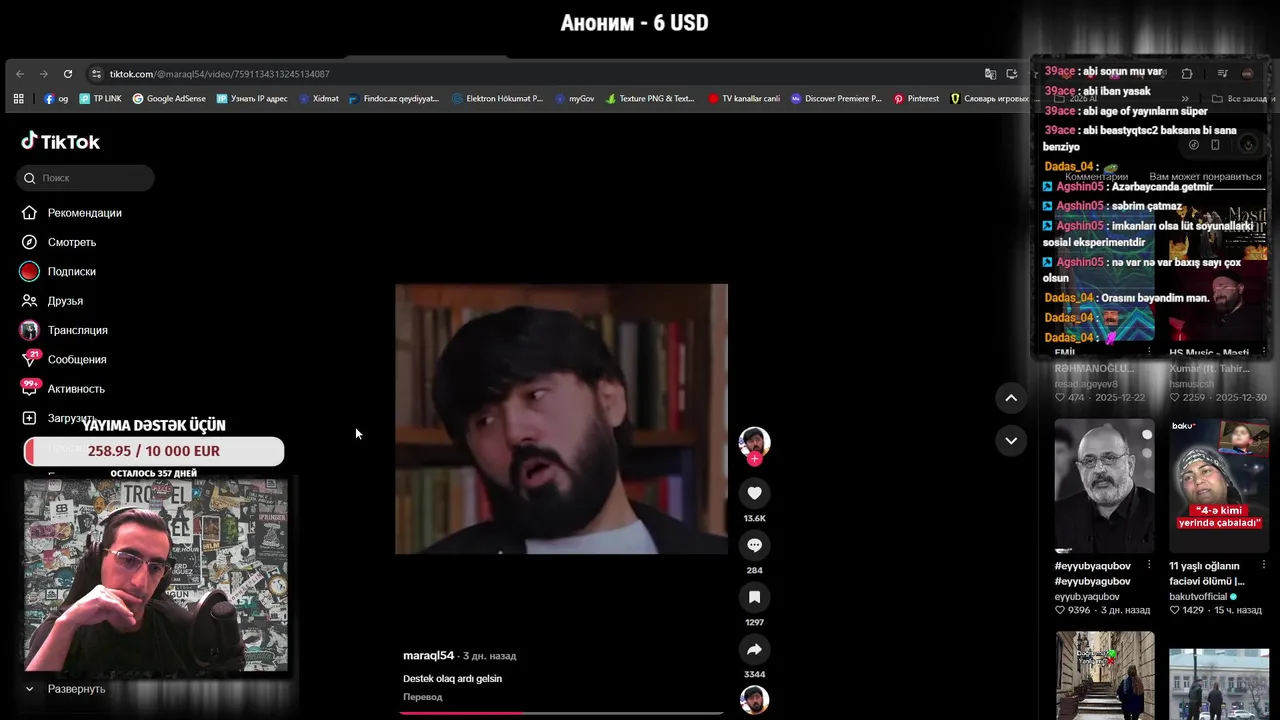Click browser back arrow
Screen dimensions: 1280x720
pyautogui.click(x=20, y=74)
